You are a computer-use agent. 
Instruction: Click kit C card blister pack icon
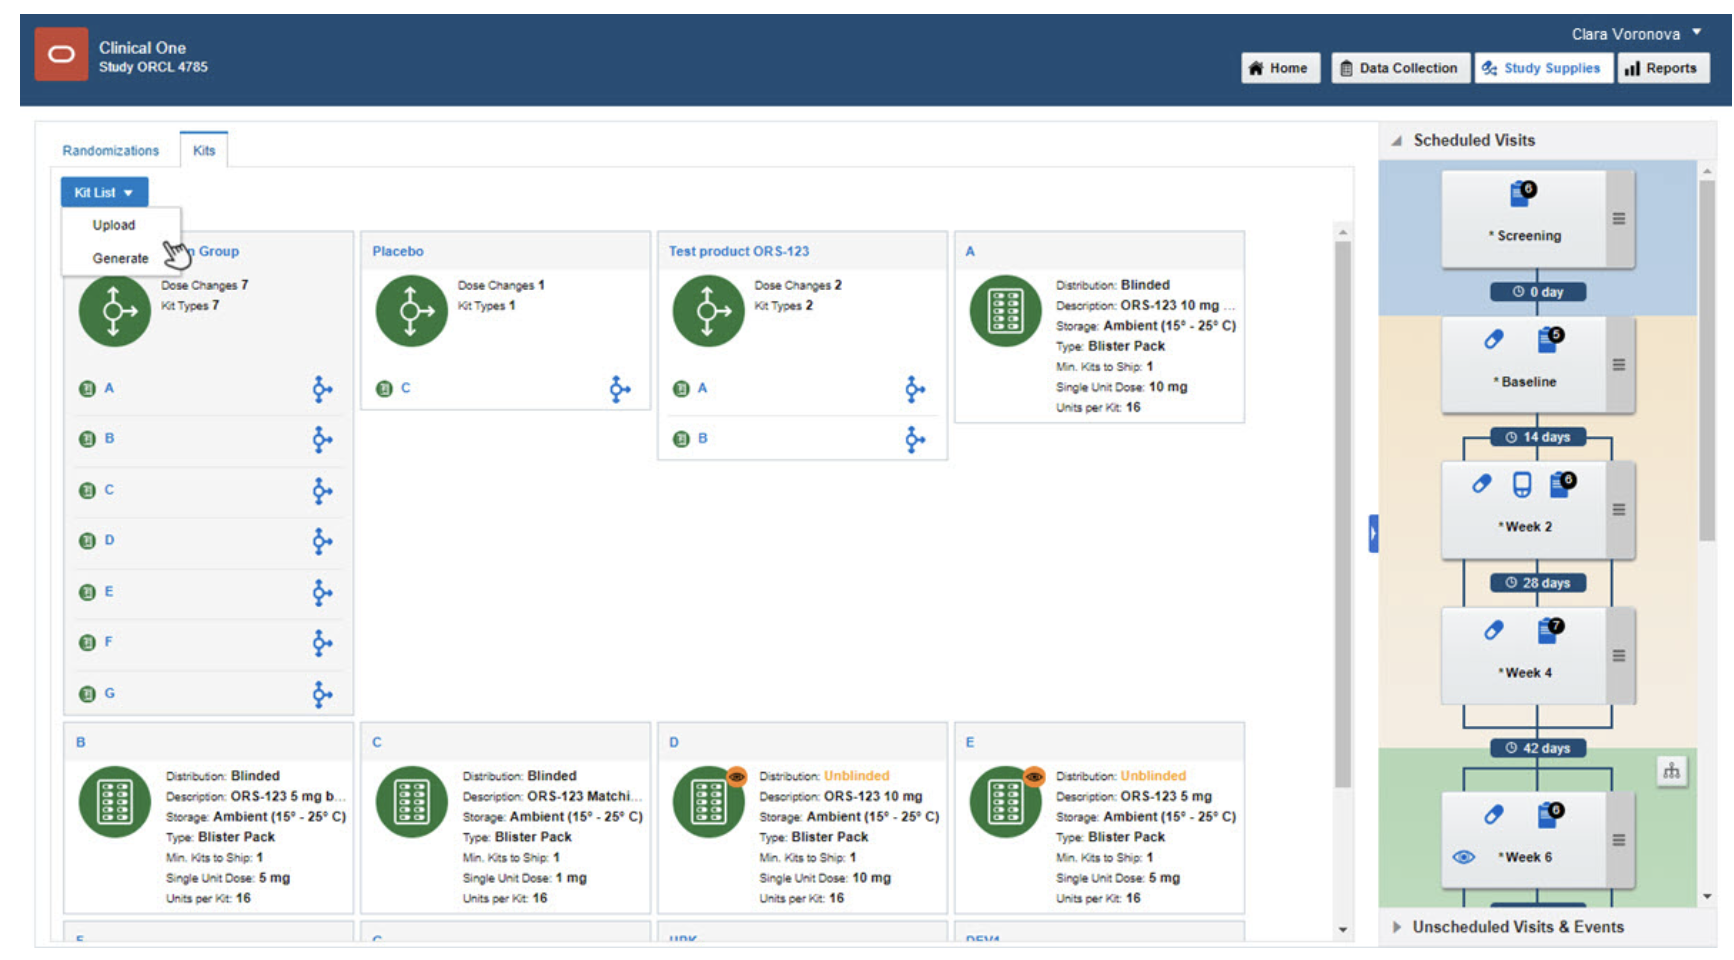click(x=411, y=802)
